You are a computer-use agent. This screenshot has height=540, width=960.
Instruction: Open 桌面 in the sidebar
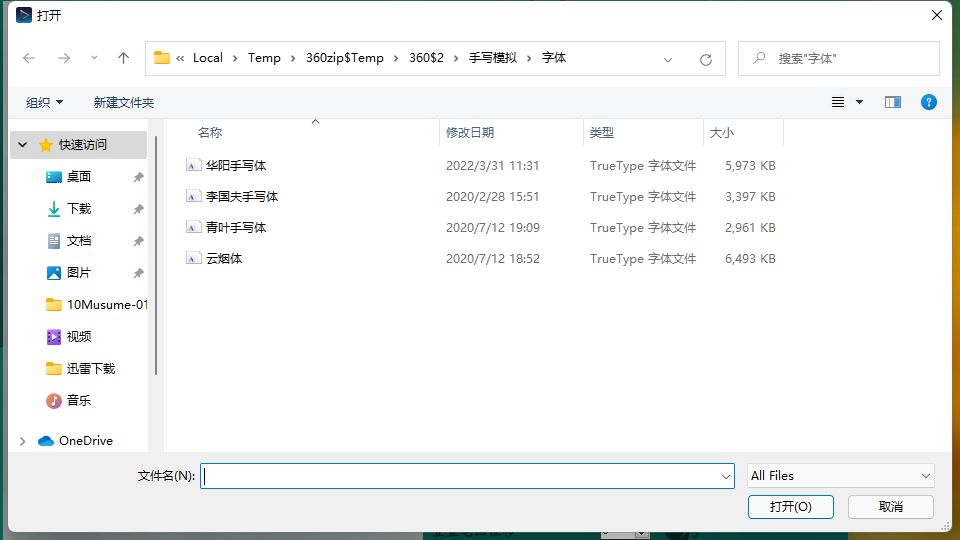tap(78, 177)
